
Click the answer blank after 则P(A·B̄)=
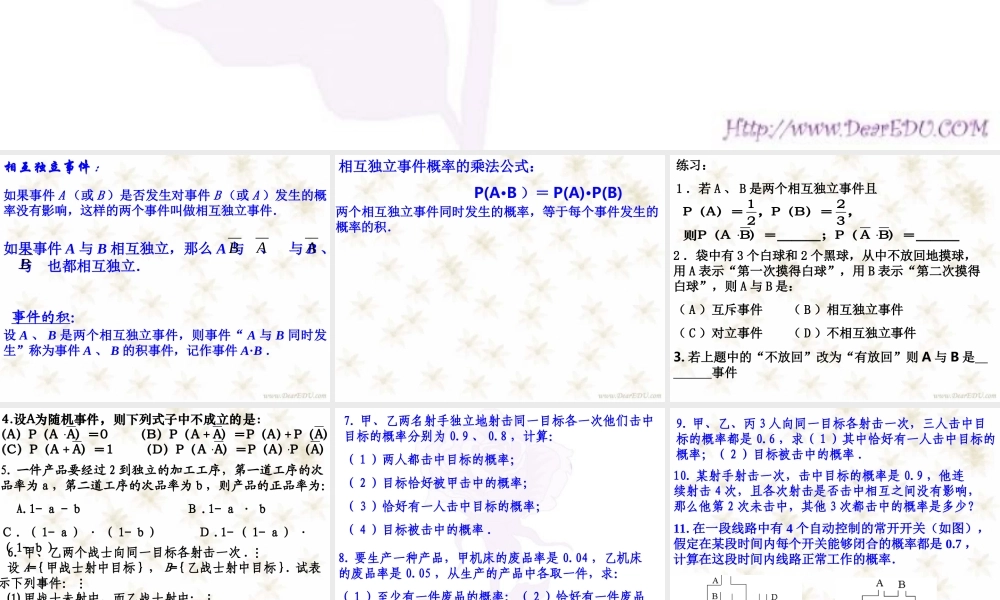[798, 235]
